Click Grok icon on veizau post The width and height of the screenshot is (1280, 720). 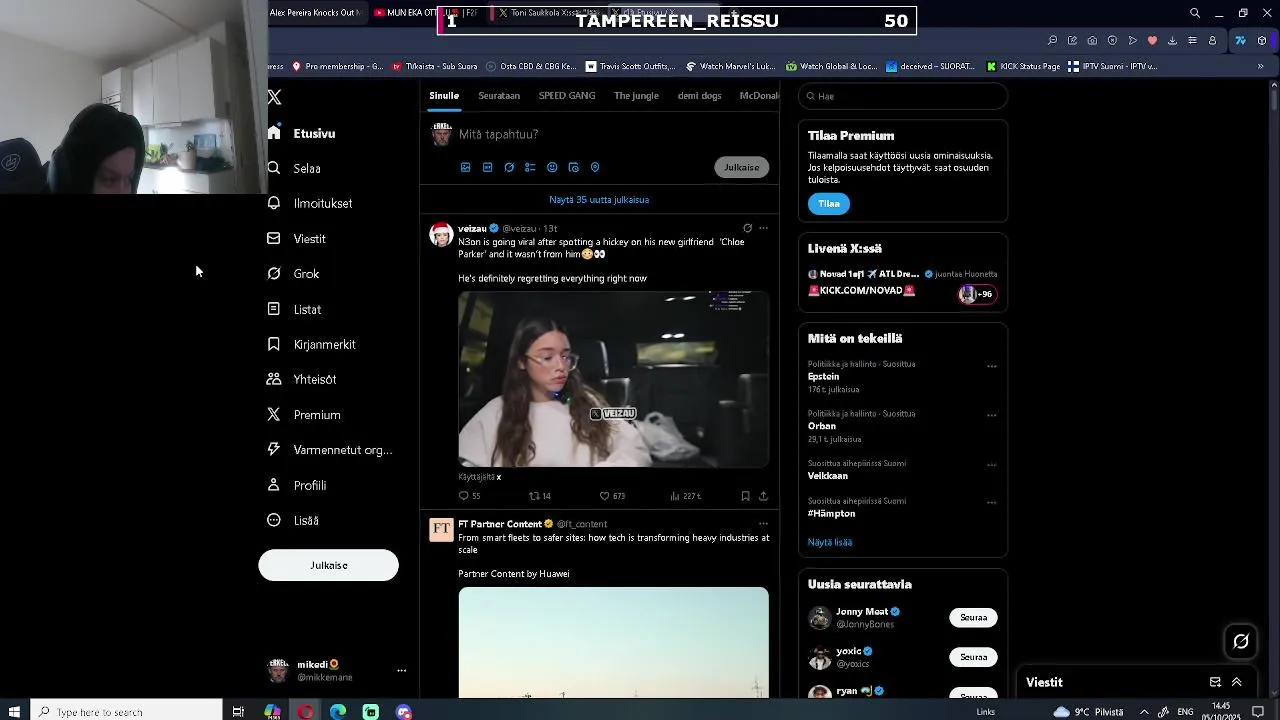(x=747, y=228)
